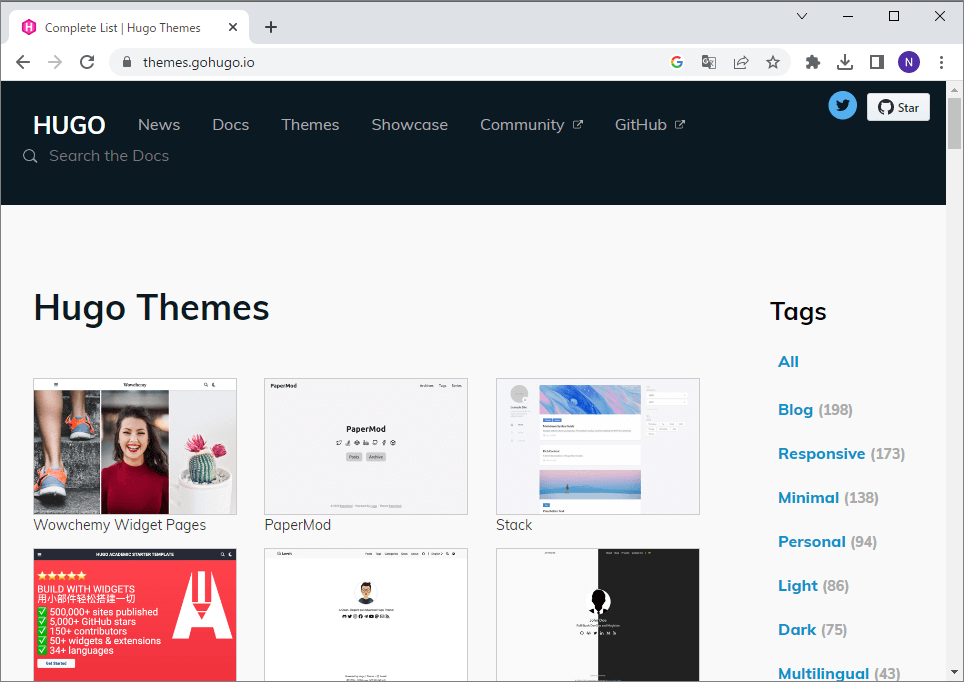Open the Chrome three-dot menu
This screenshot has width=964, height=682.
(x=941, y=62)
